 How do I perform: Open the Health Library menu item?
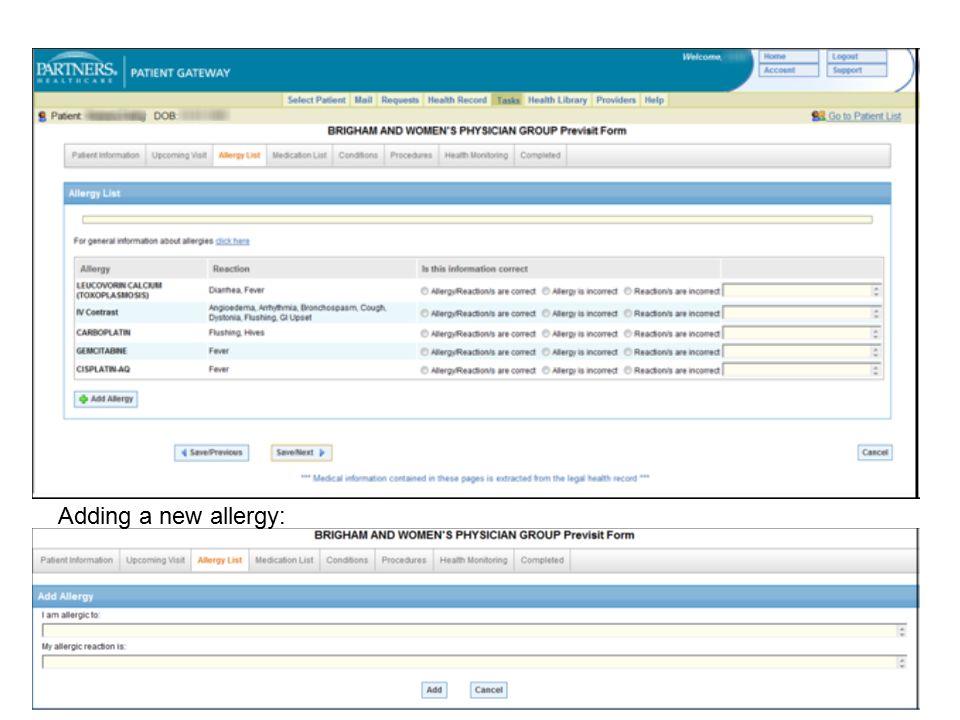point(557,100)
